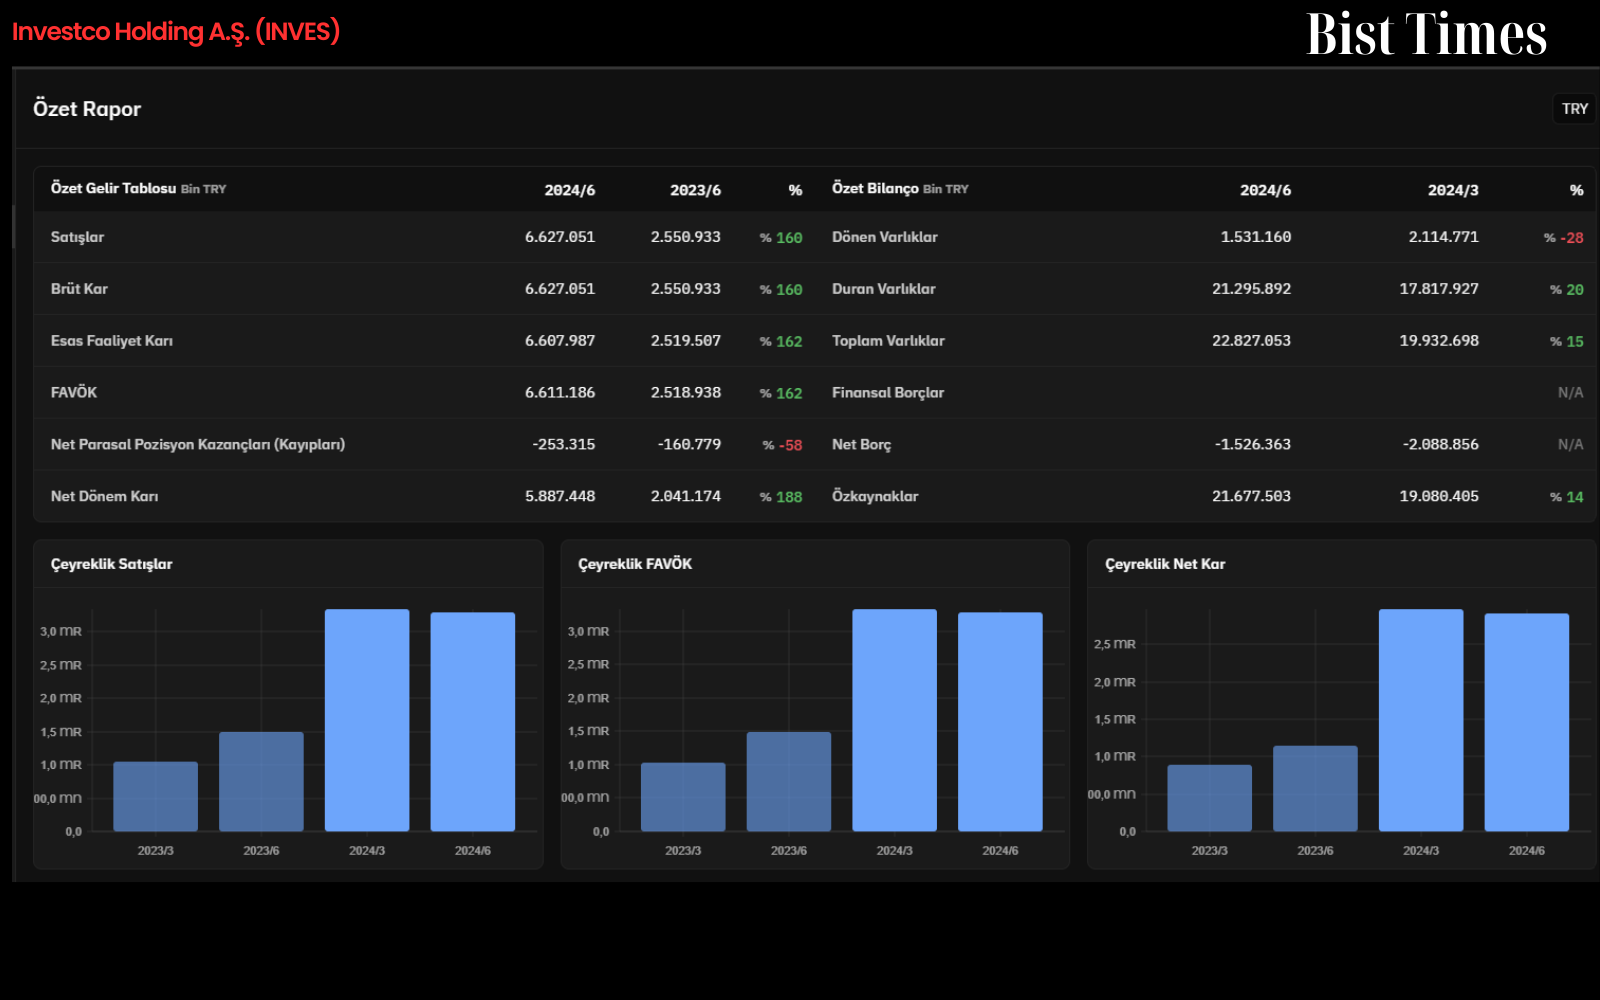Click the FAVÖK row label

coord(74,392)
